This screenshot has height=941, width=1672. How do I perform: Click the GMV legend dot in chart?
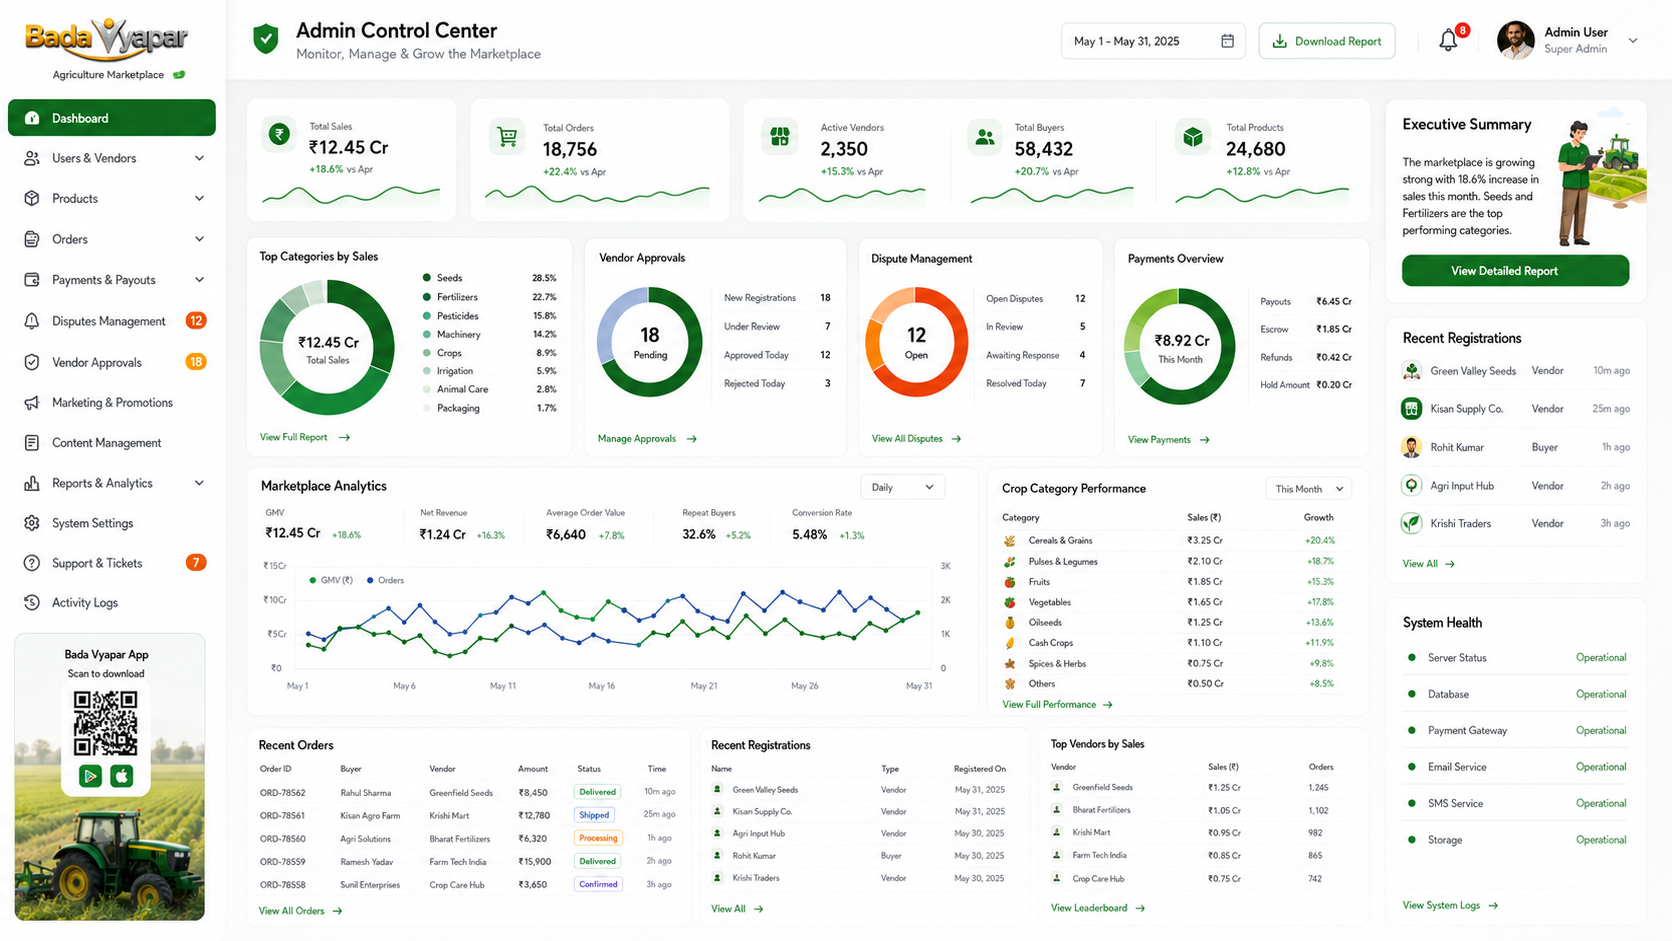click(313, 580)
